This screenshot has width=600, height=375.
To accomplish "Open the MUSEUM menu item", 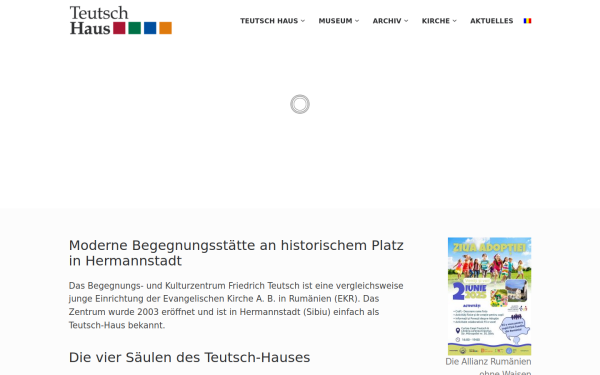I will [x=335, y=21].
